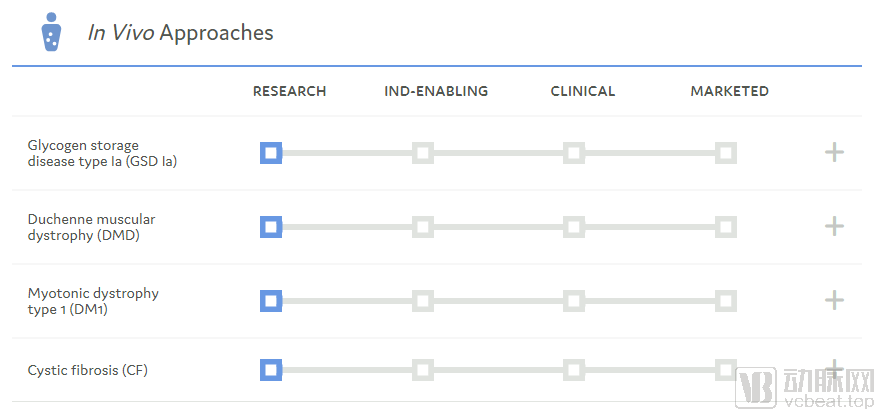Expand the Cystic fibrosis row plus icon
The image size is (884, 419).
pyautogui.click(x=834, y=365)
